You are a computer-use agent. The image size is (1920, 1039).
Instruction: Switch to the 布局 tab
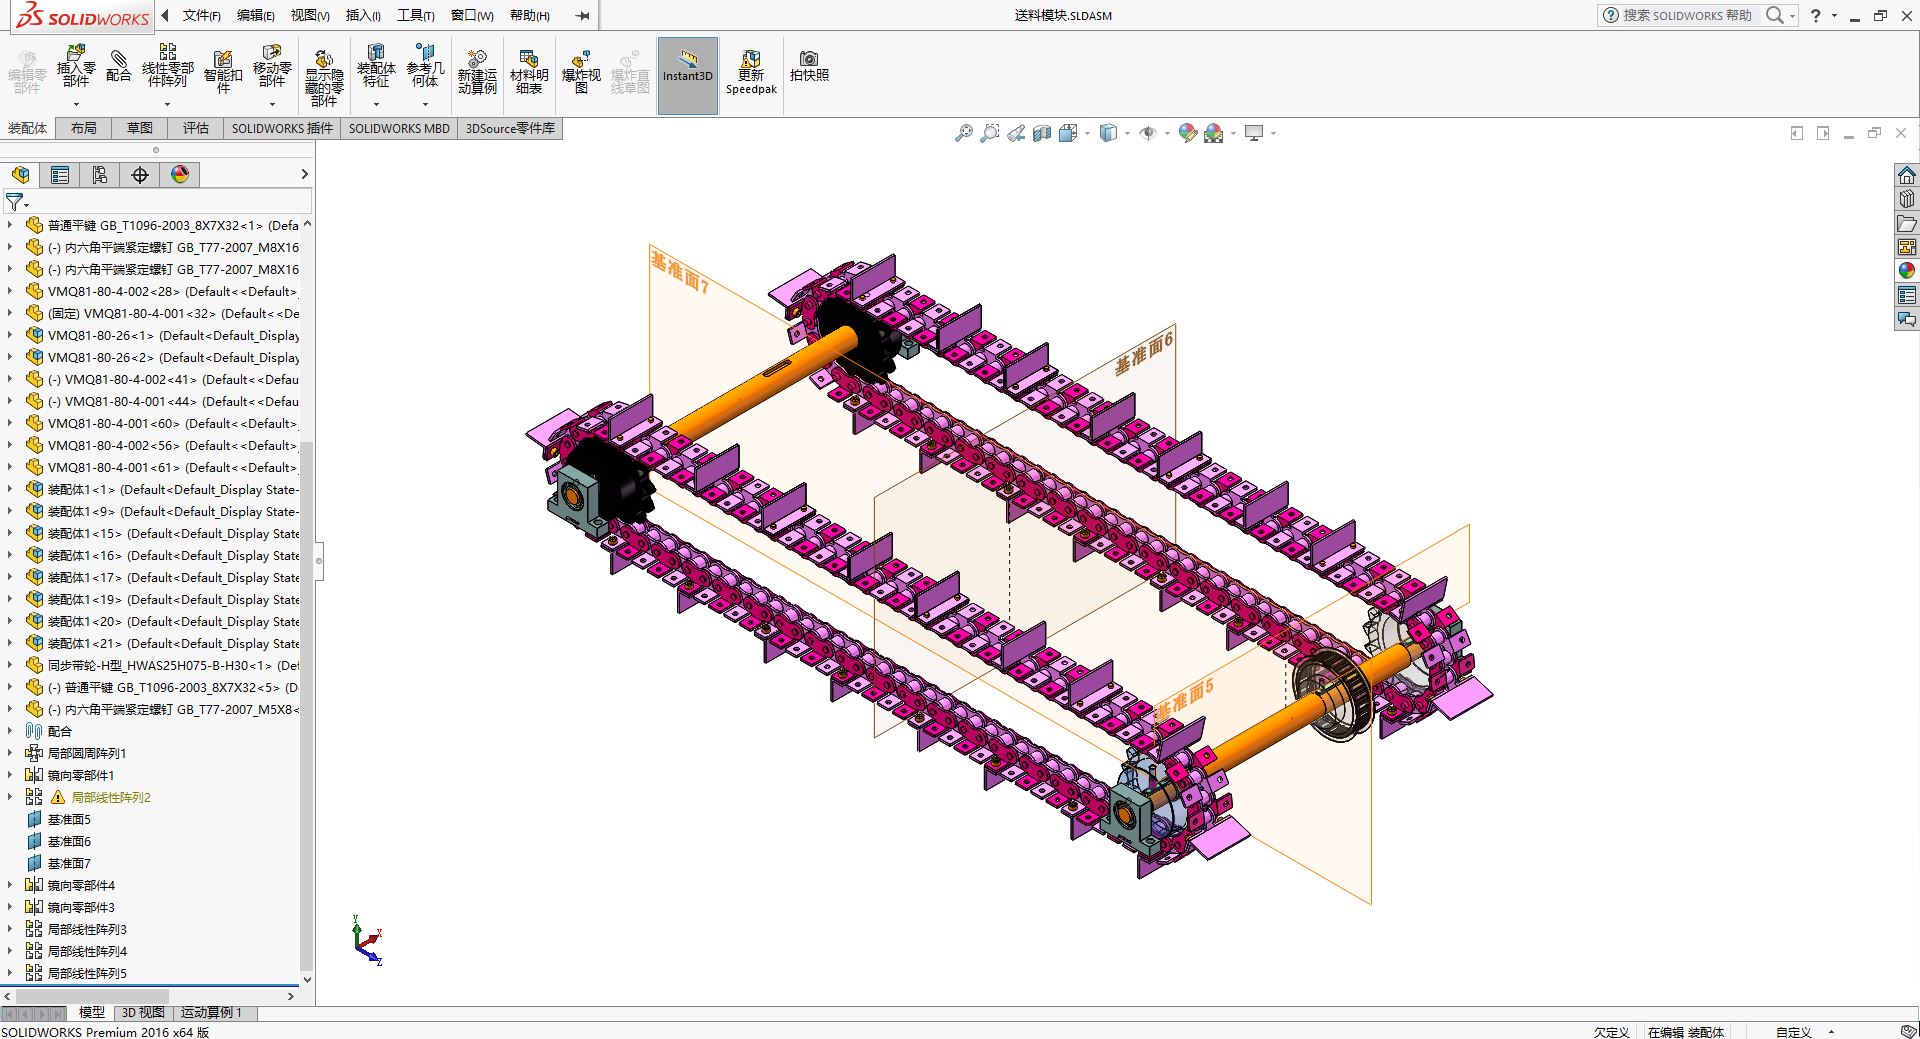pos(84,128)
